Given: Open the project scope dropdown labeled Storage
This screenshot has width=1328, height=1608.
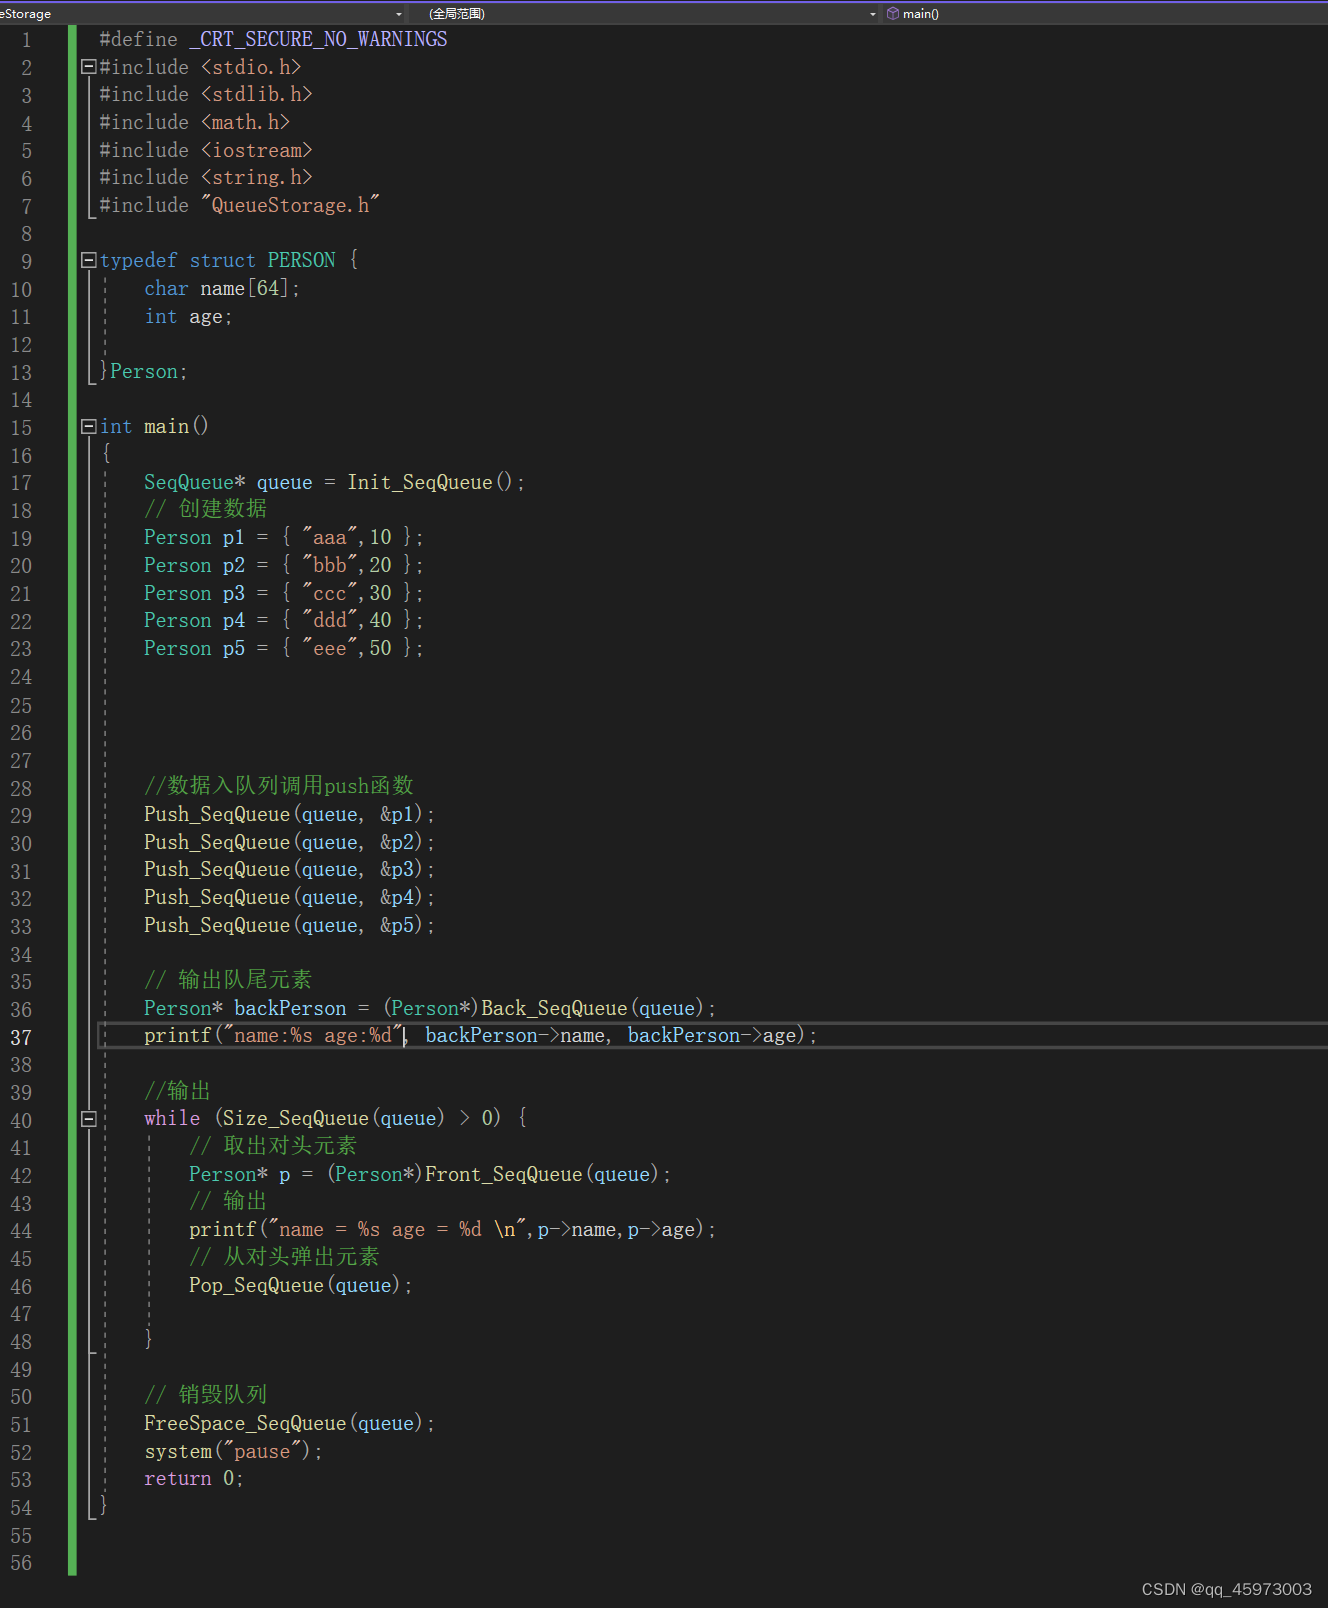Looking at the screenshot, I should coord(203,13).
